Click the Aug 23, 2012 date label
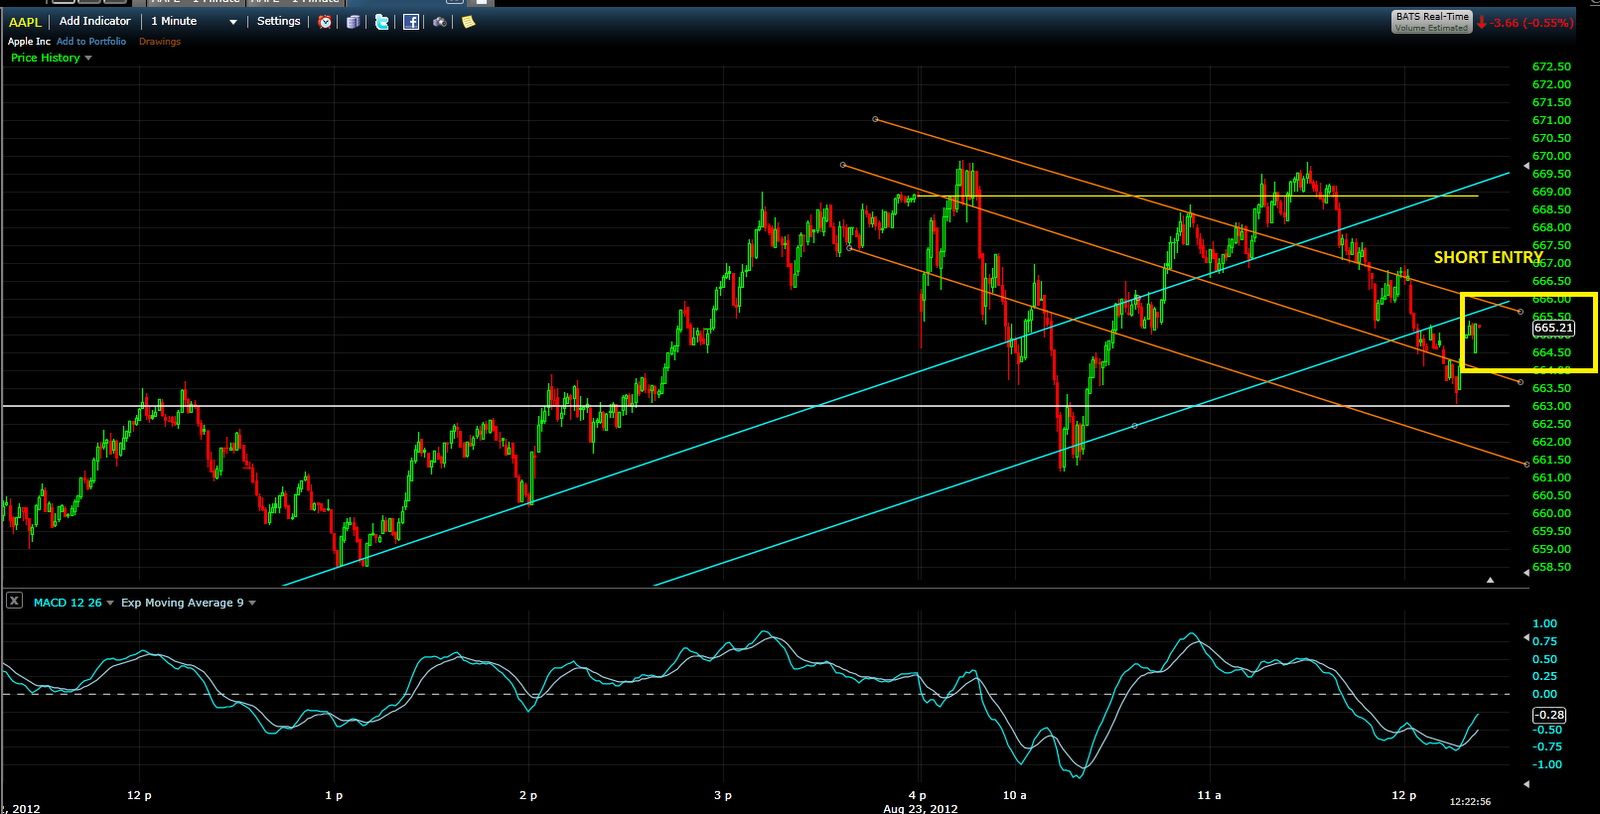The image size is (1600, 814). point(920,808)
